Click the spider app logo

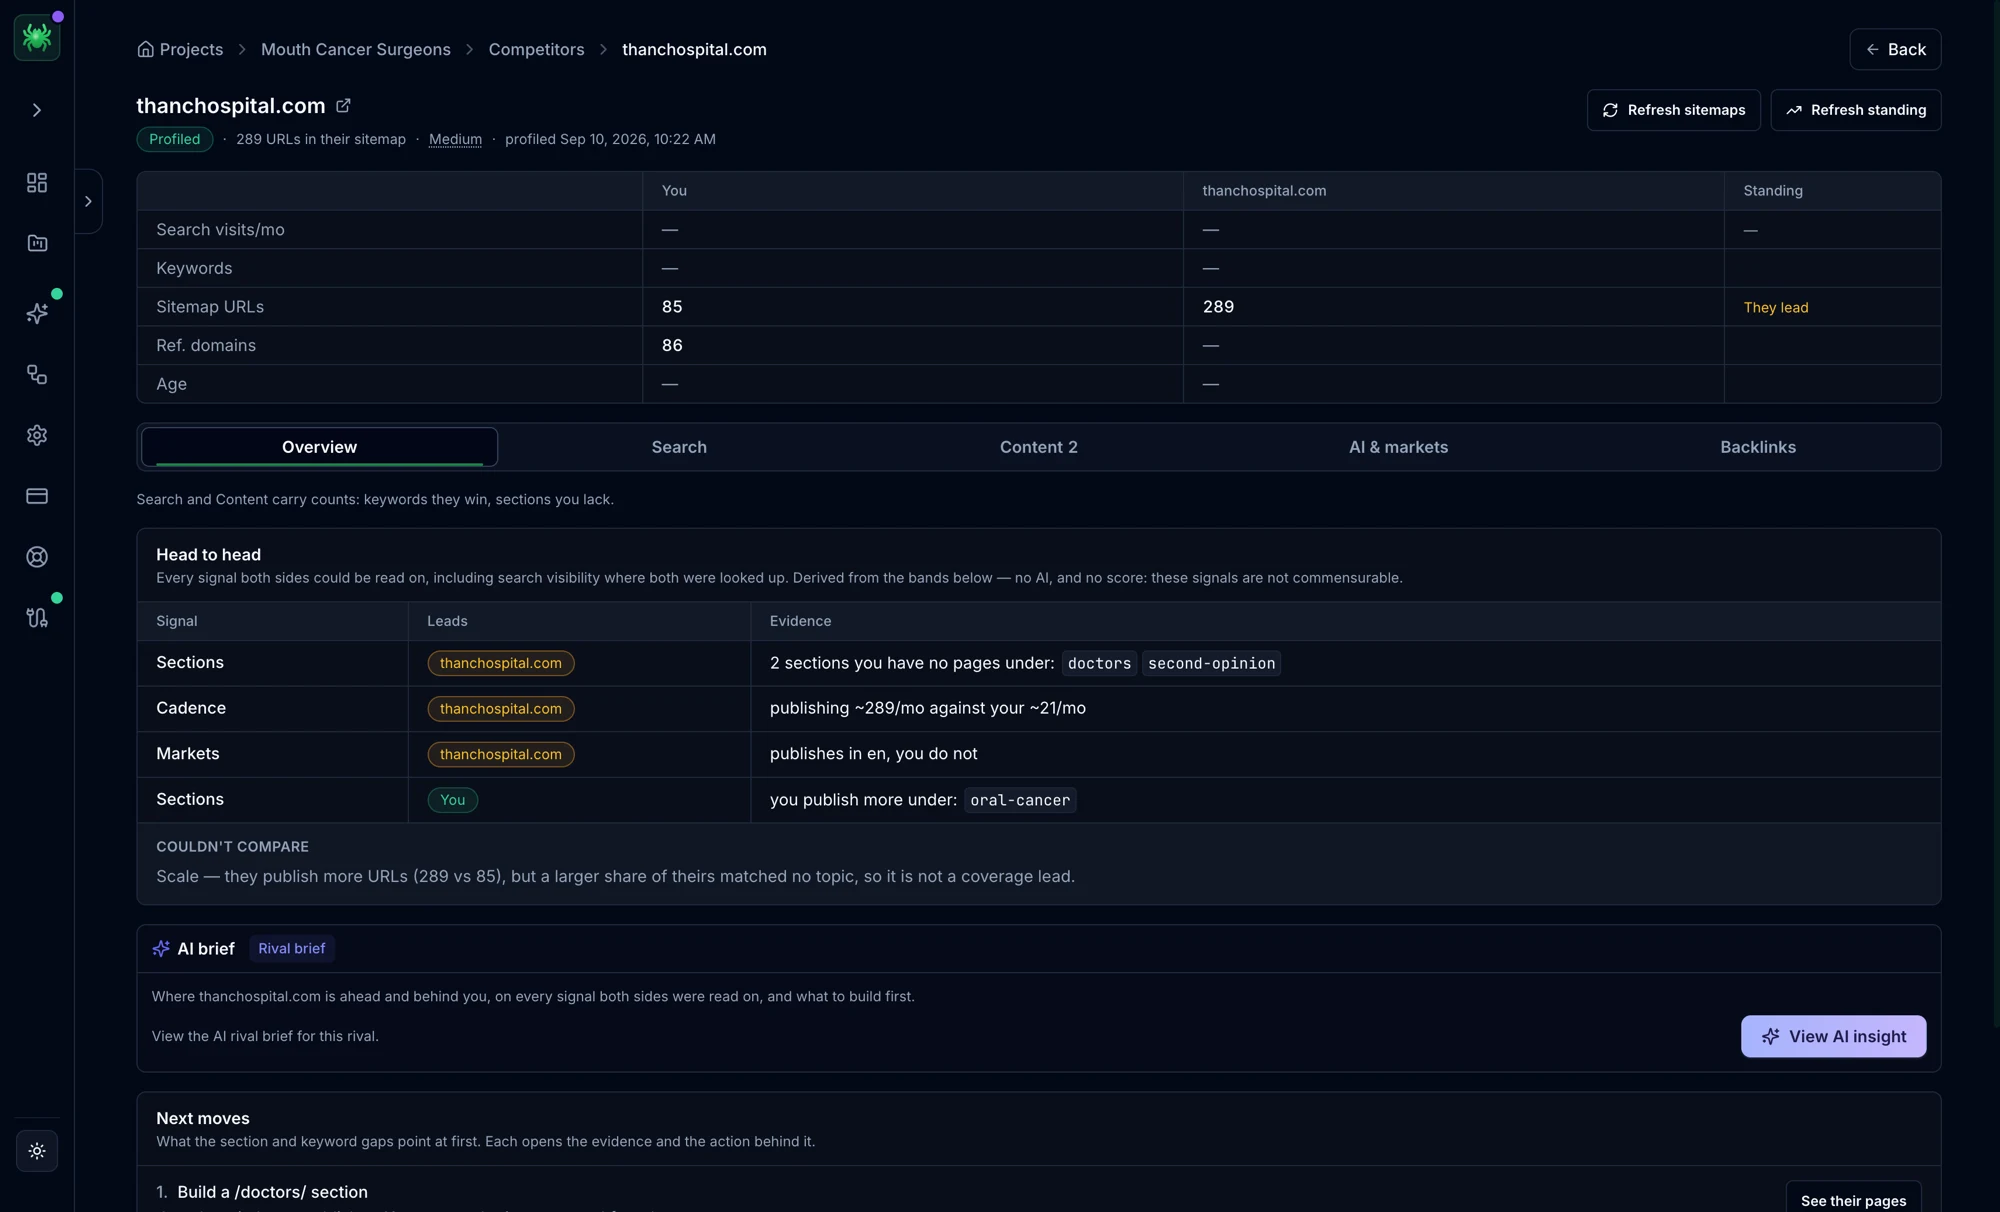37,38
